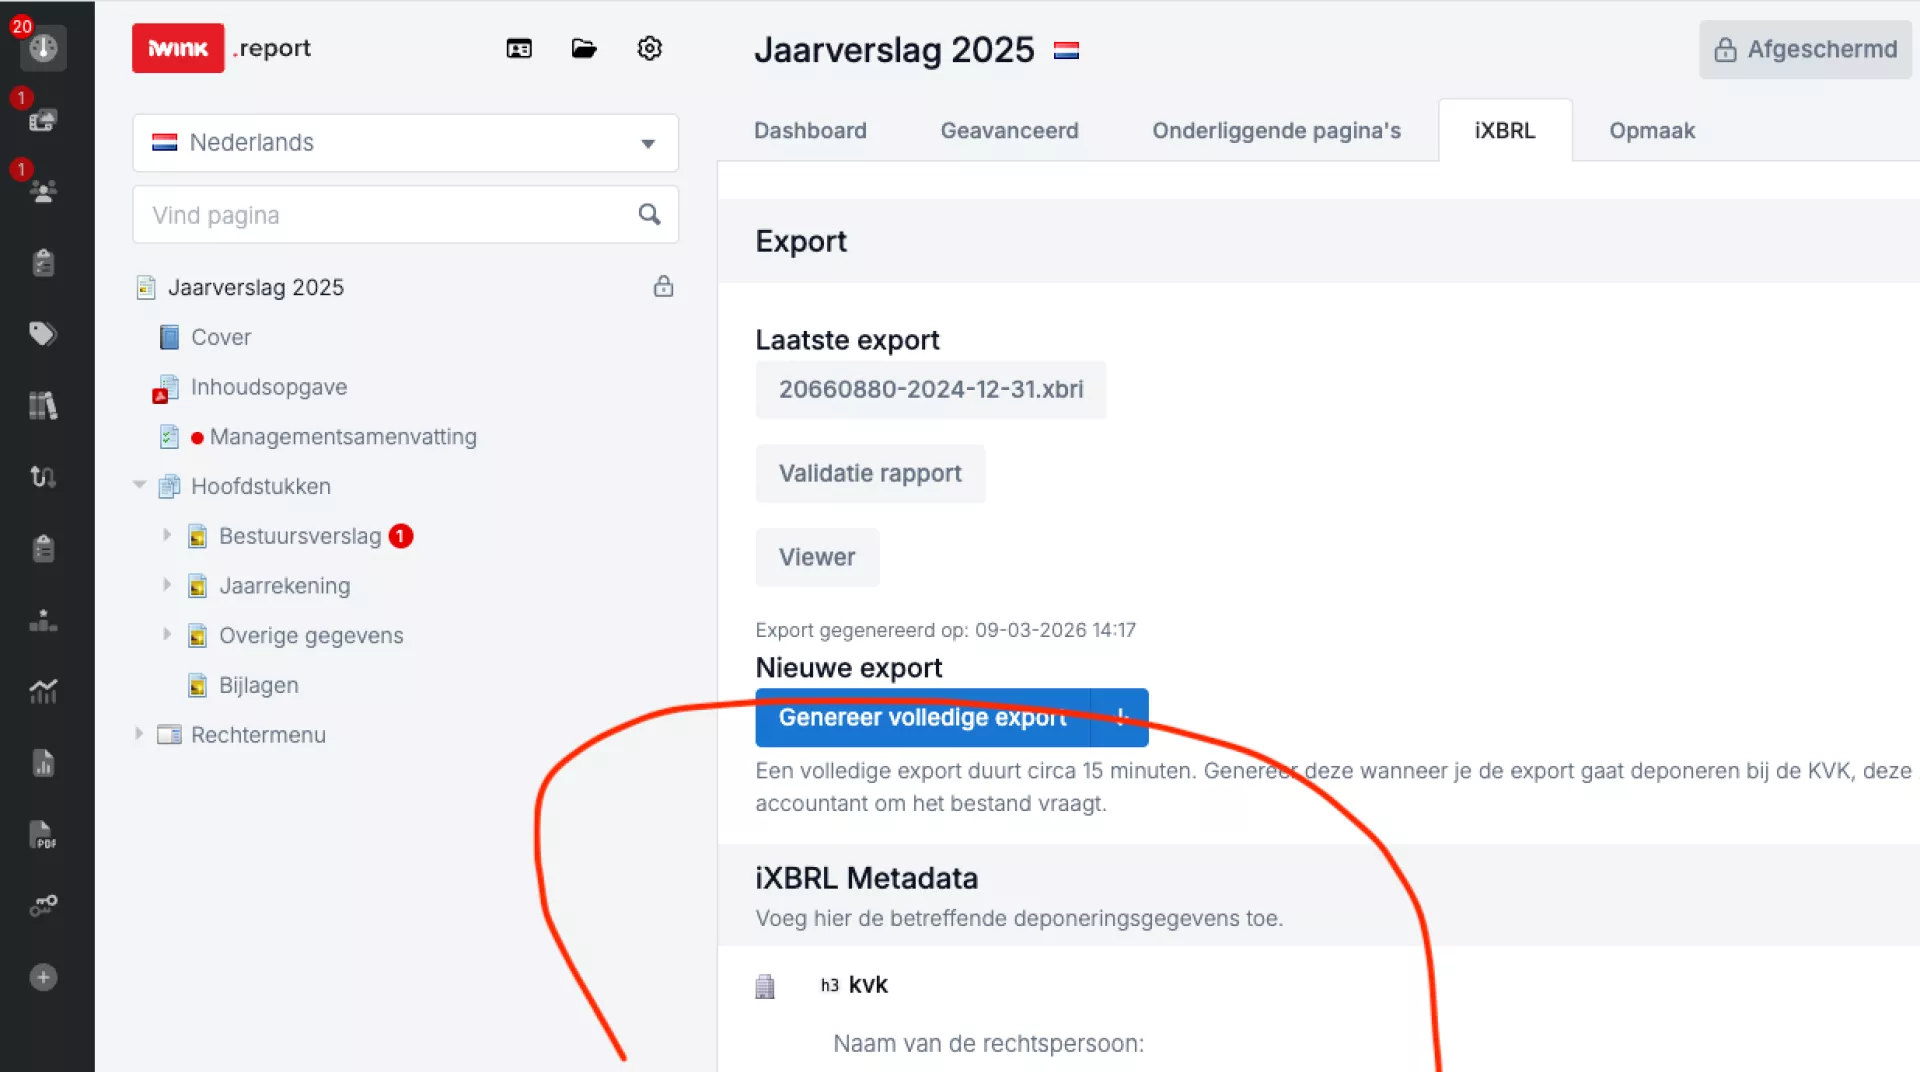
Task: Open the tags icon in sidebar
Action: point(43,334)
